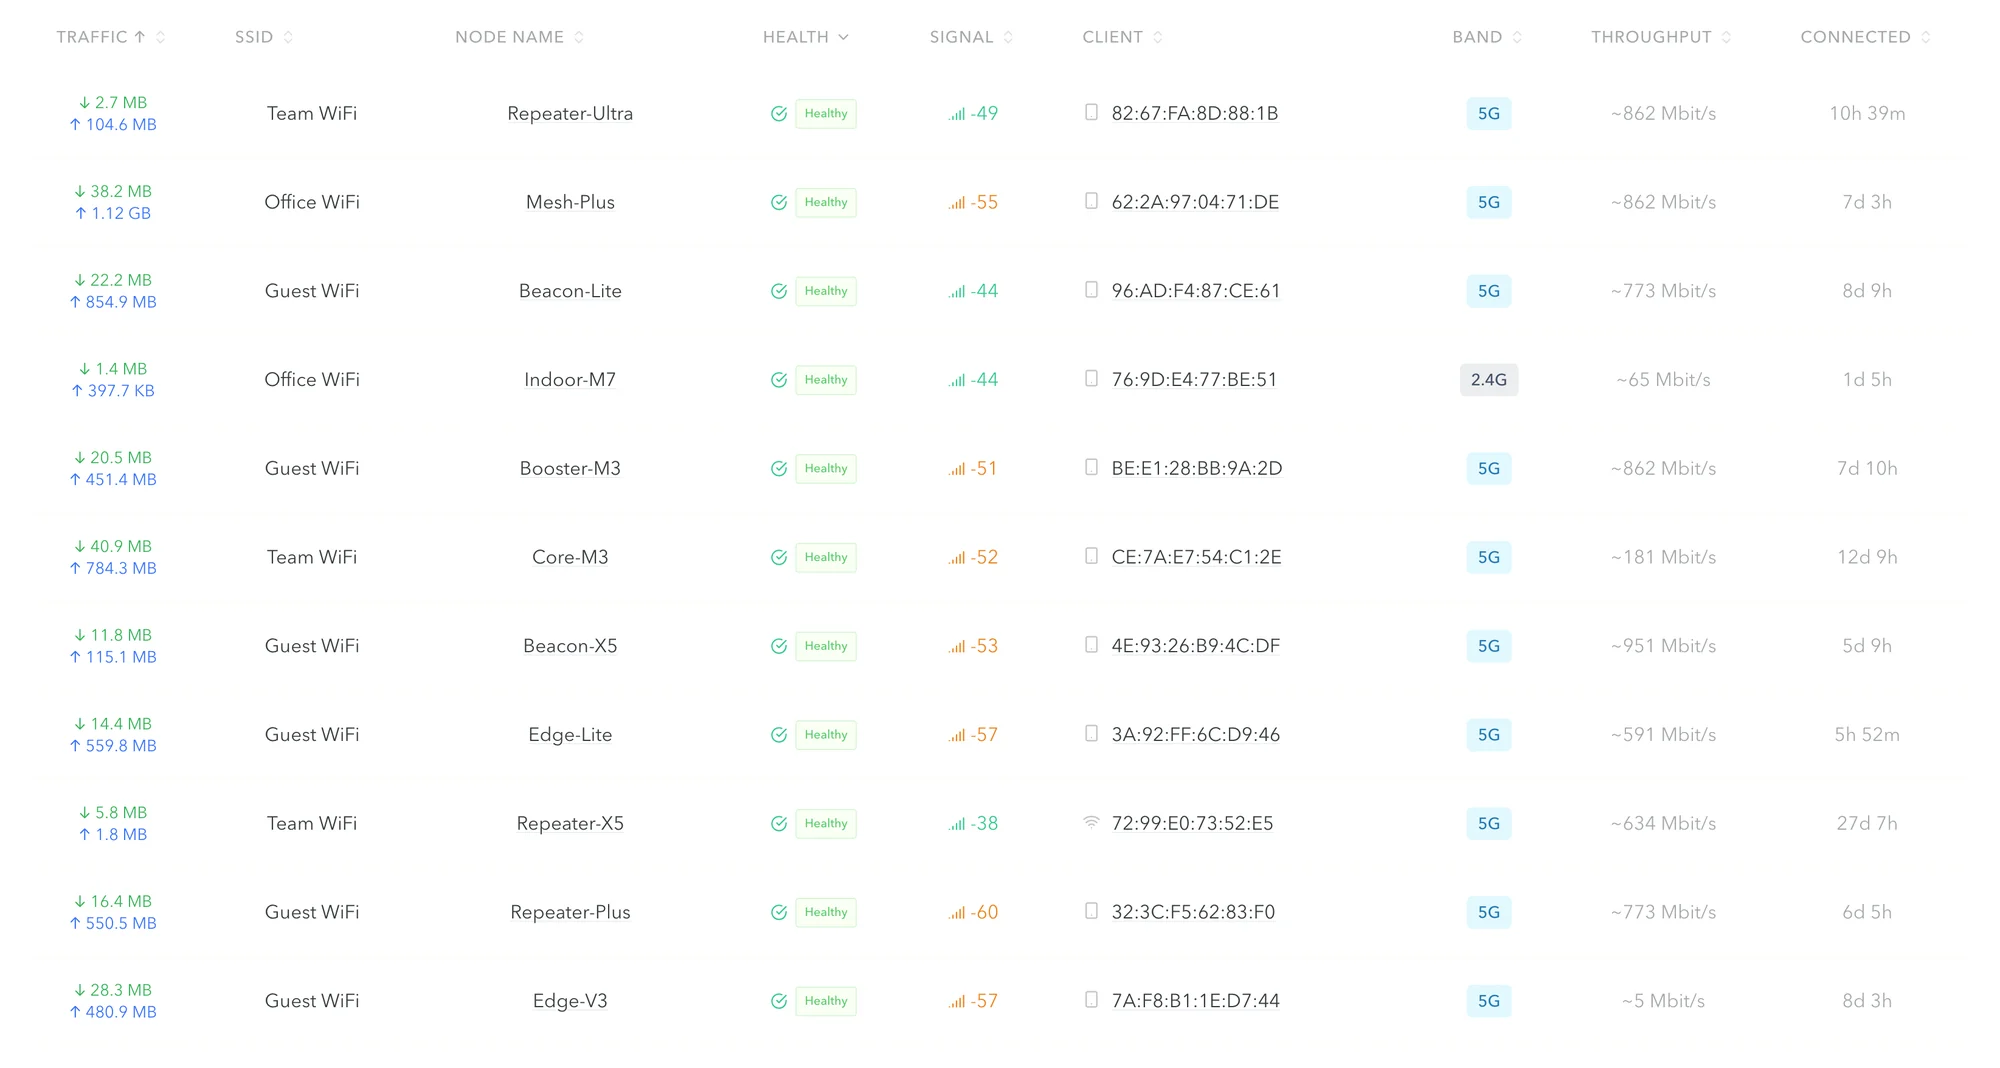Click health check icon for Repeater-Ultra
The width and height of the screenshot is (2000, 1068).
click(779, 114)
